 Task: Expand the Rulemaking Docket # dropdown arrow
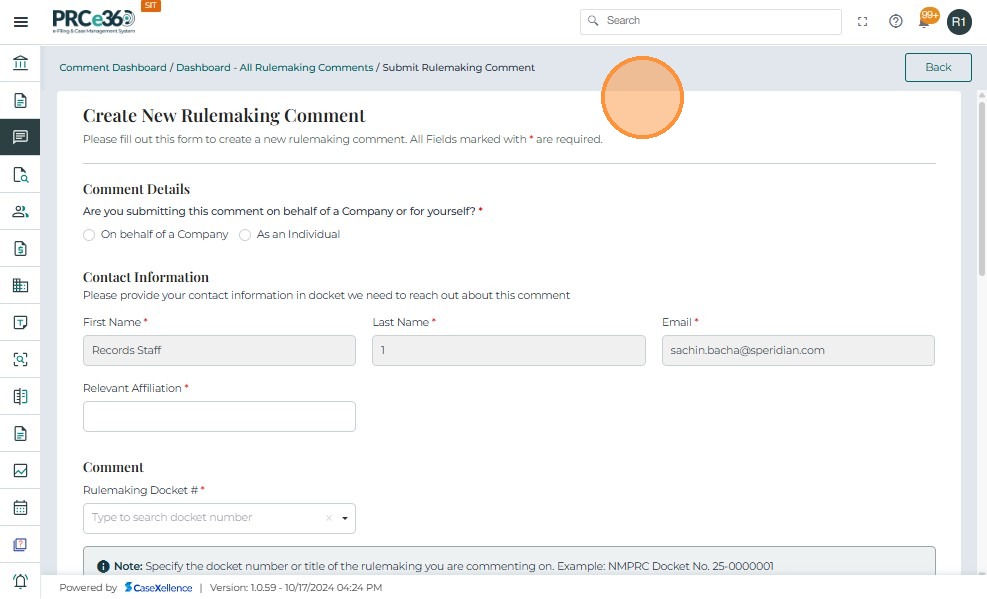tap(345, 518)
